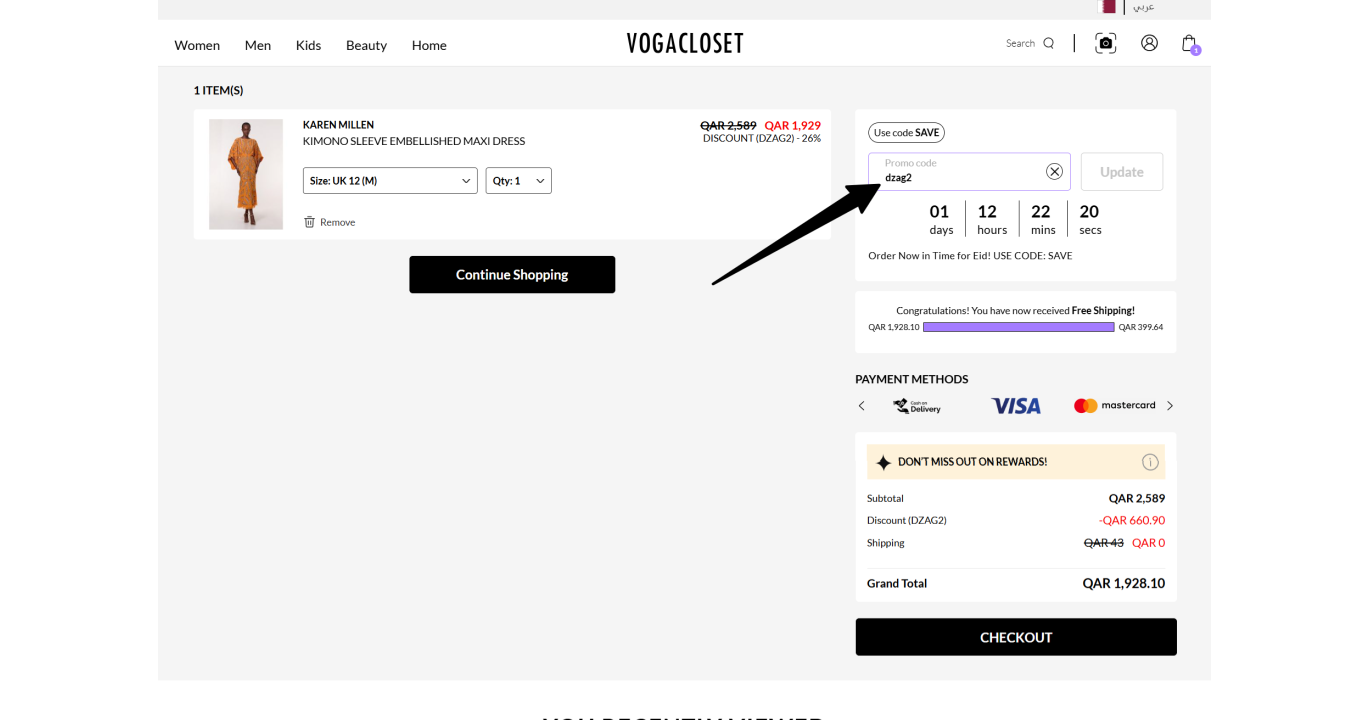This screenshot has width=1368, height=720.
Task: Click the sparkle rewards star icon
Action: tap(883, 463)
